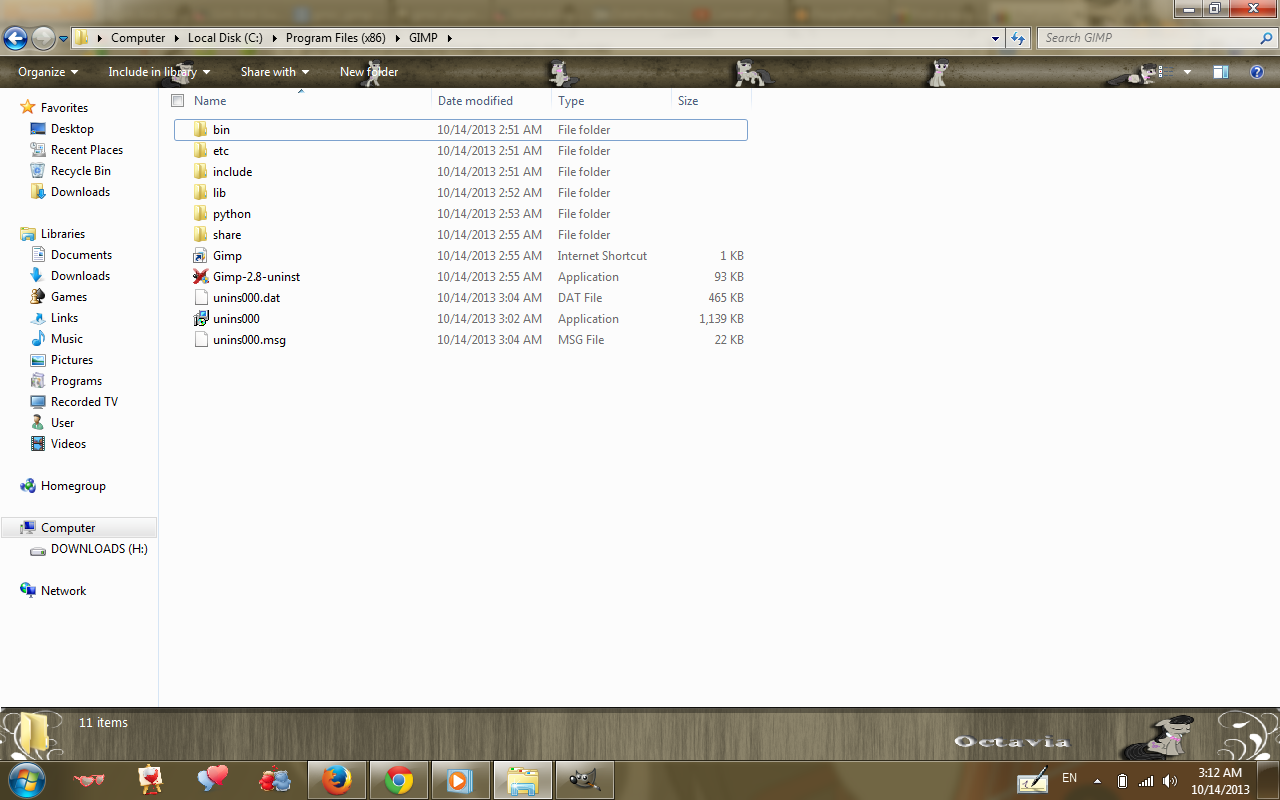The image size is (1280, 800).
Task: Tick the select-all checkbox in header
Action: tap(178, 101)
